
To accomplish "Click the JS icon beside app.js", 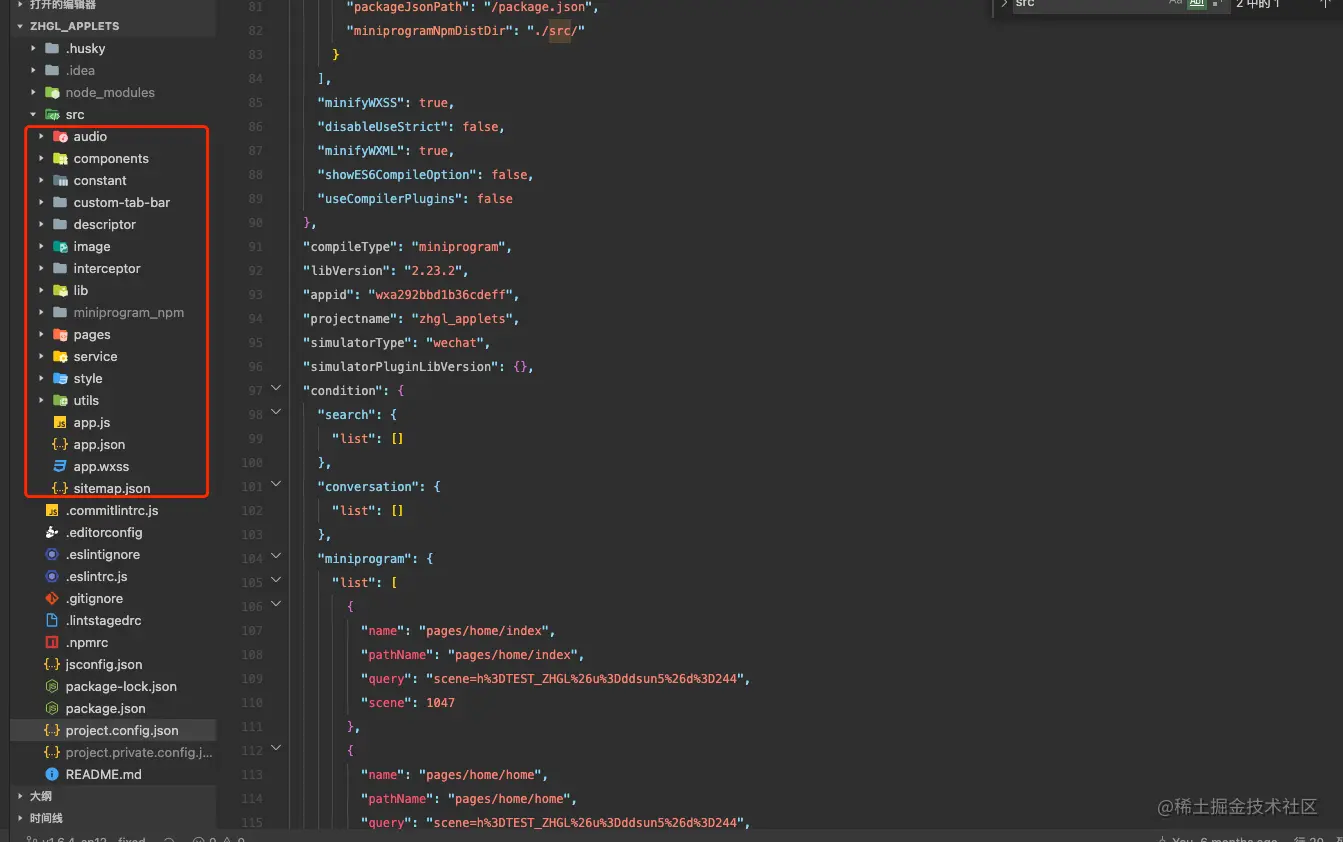I will click(60, 423).
